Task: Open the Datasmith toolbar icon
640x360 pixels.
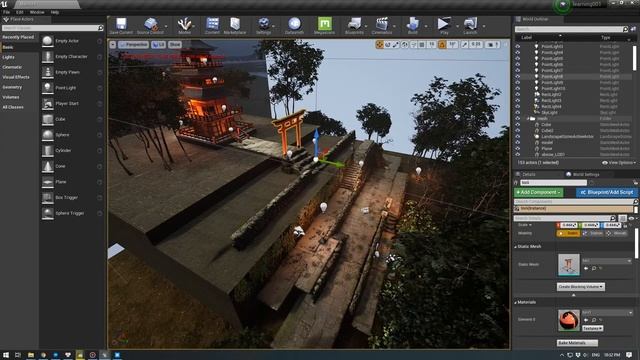Action: pos(294,24)
